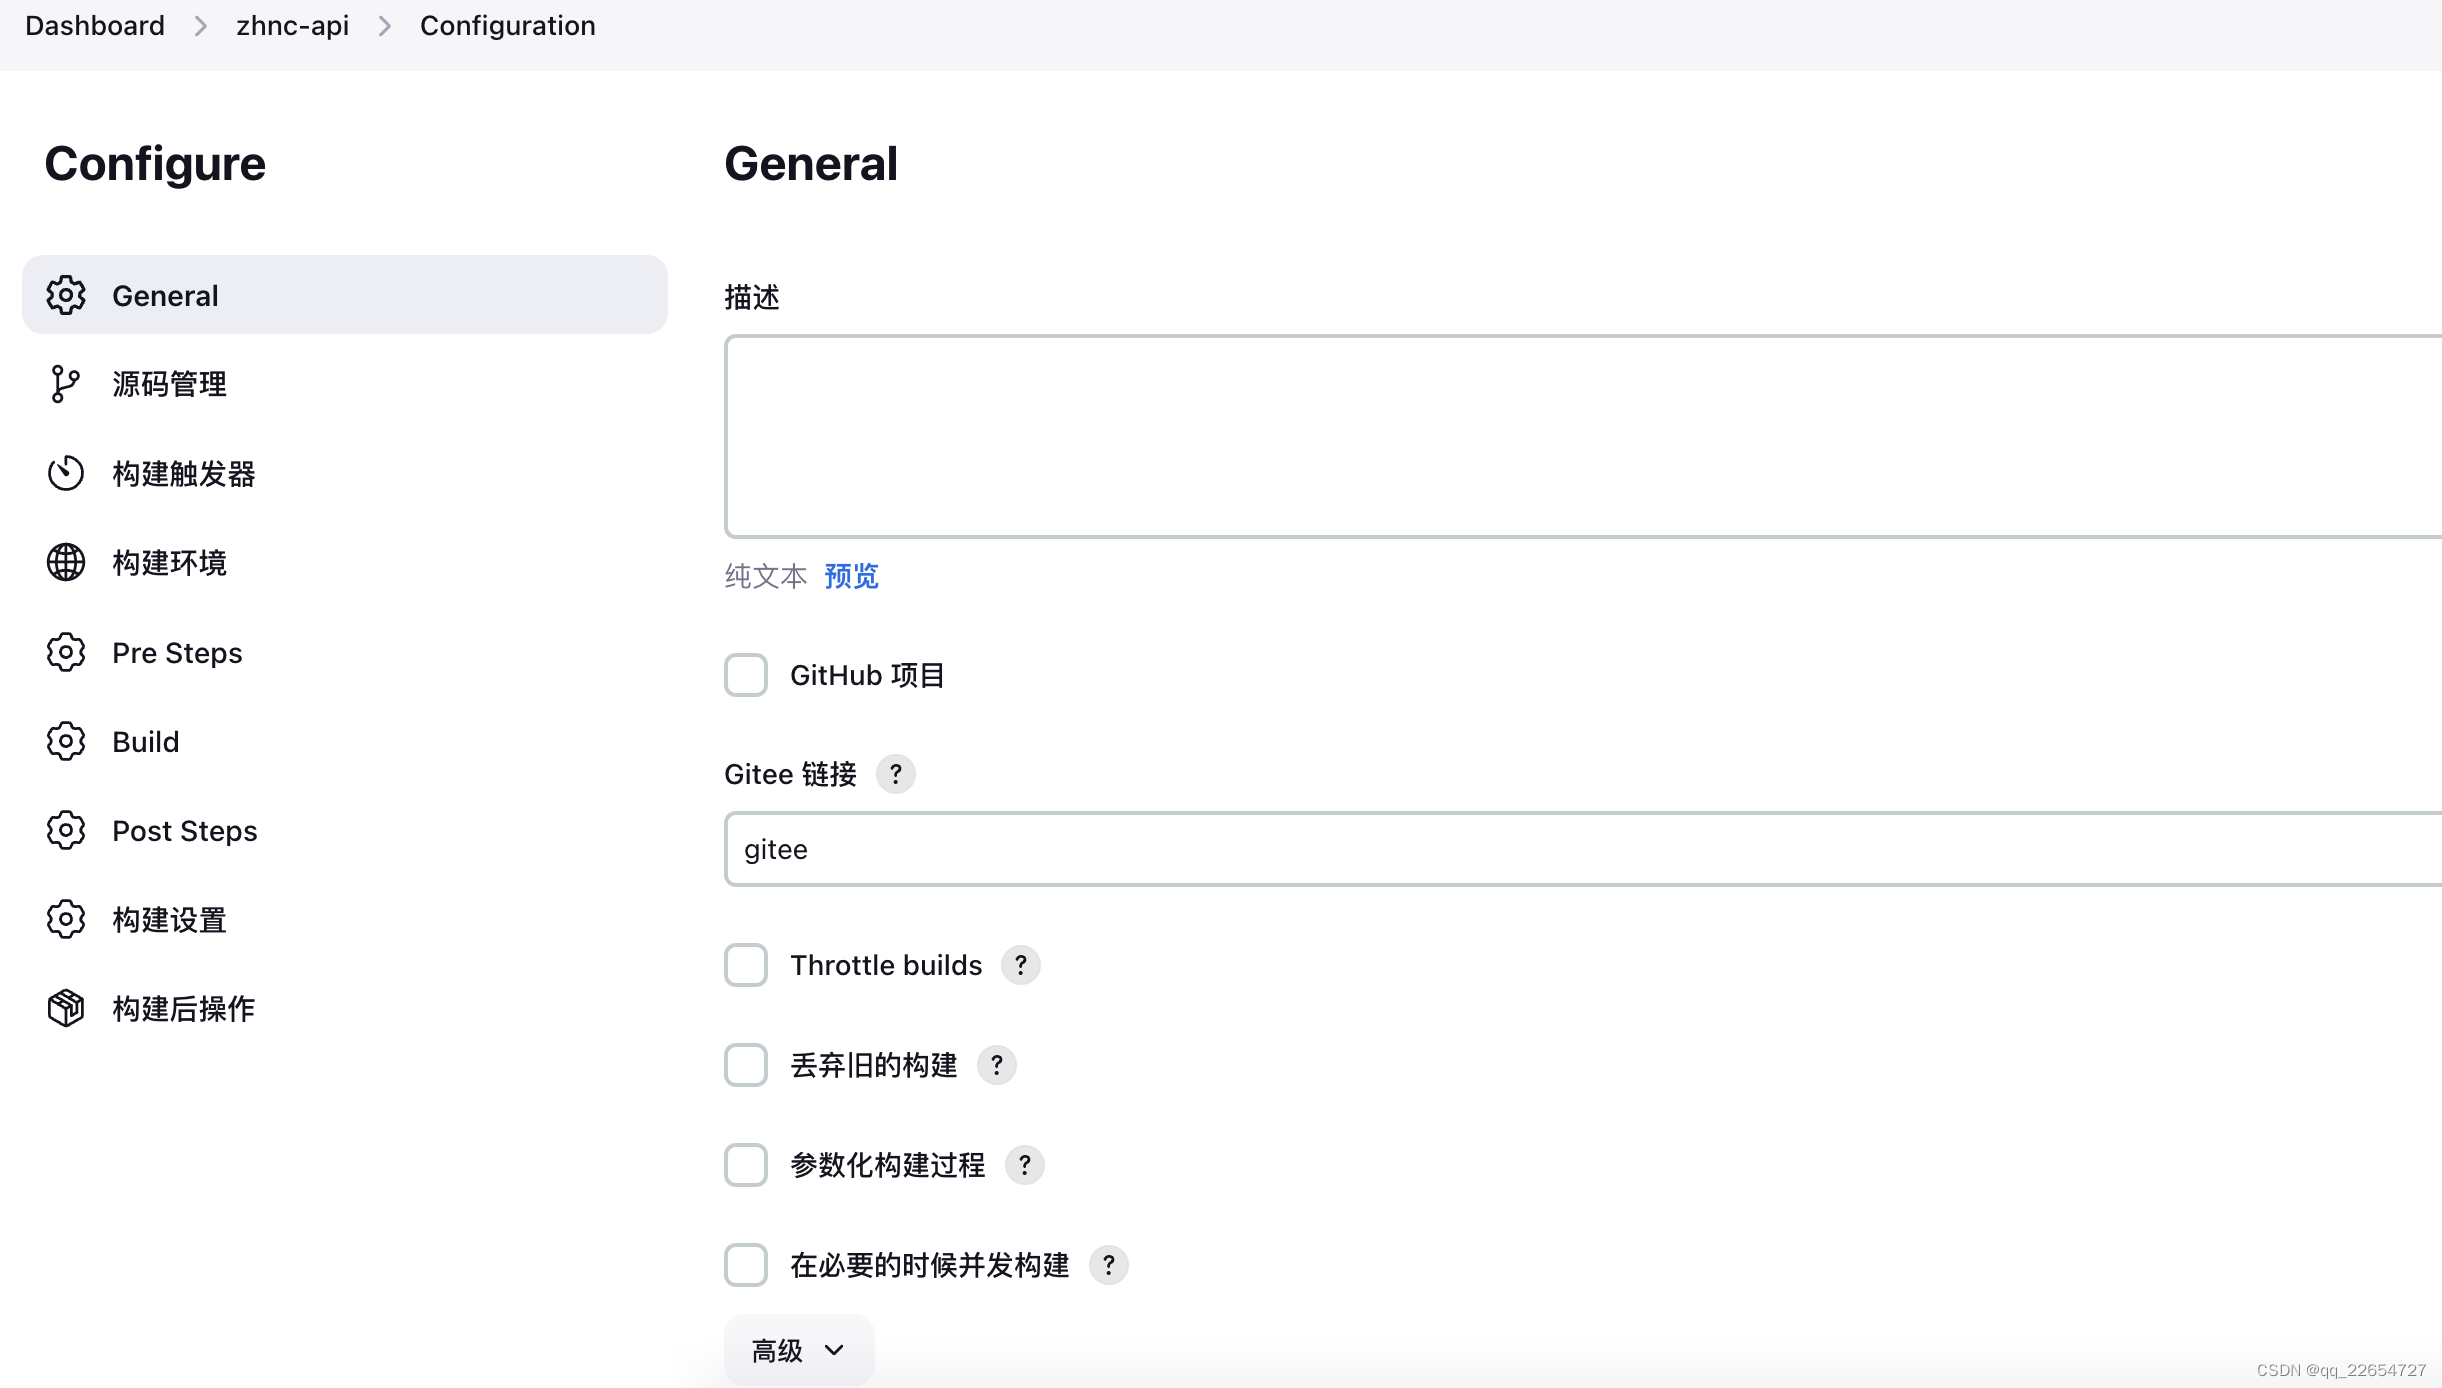This screenshot has width=2442, height=1388.
Task: Click the 预览 preview link
Action: pyautogui.click(x=851, y=576)
